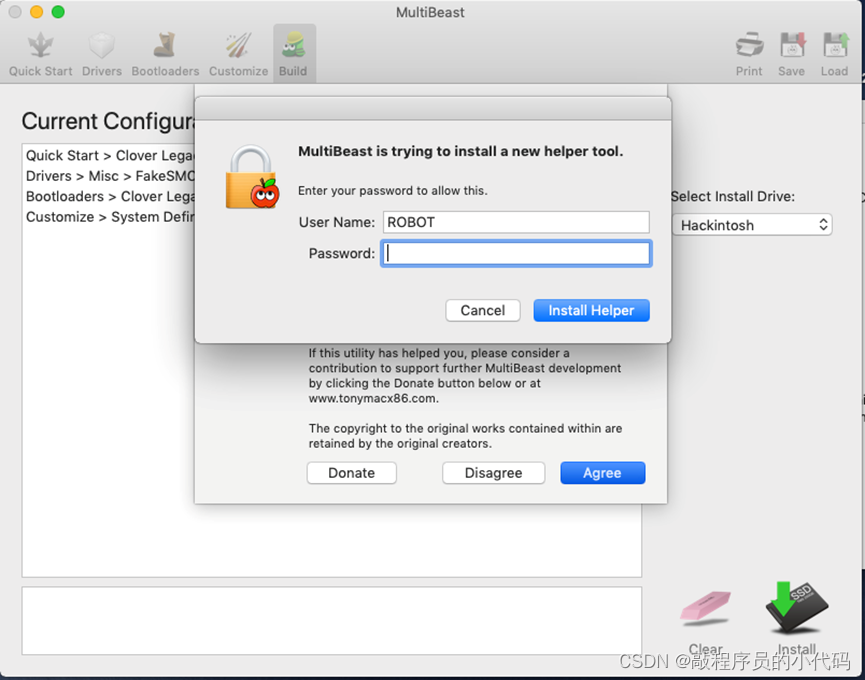Select the Drivers > Misc > FakeSMC row
Viewport: 865px width, 680px height.
tap(110, 176)
